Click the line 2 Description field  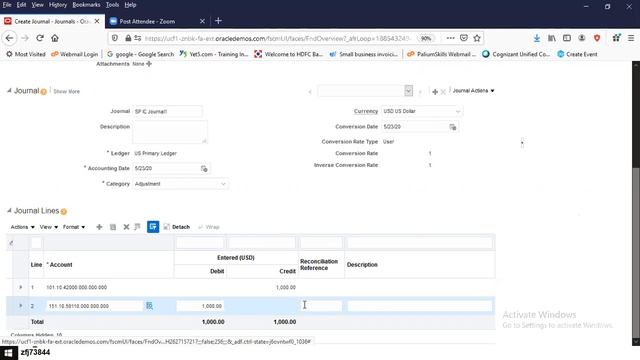click(x=420, y=306)
